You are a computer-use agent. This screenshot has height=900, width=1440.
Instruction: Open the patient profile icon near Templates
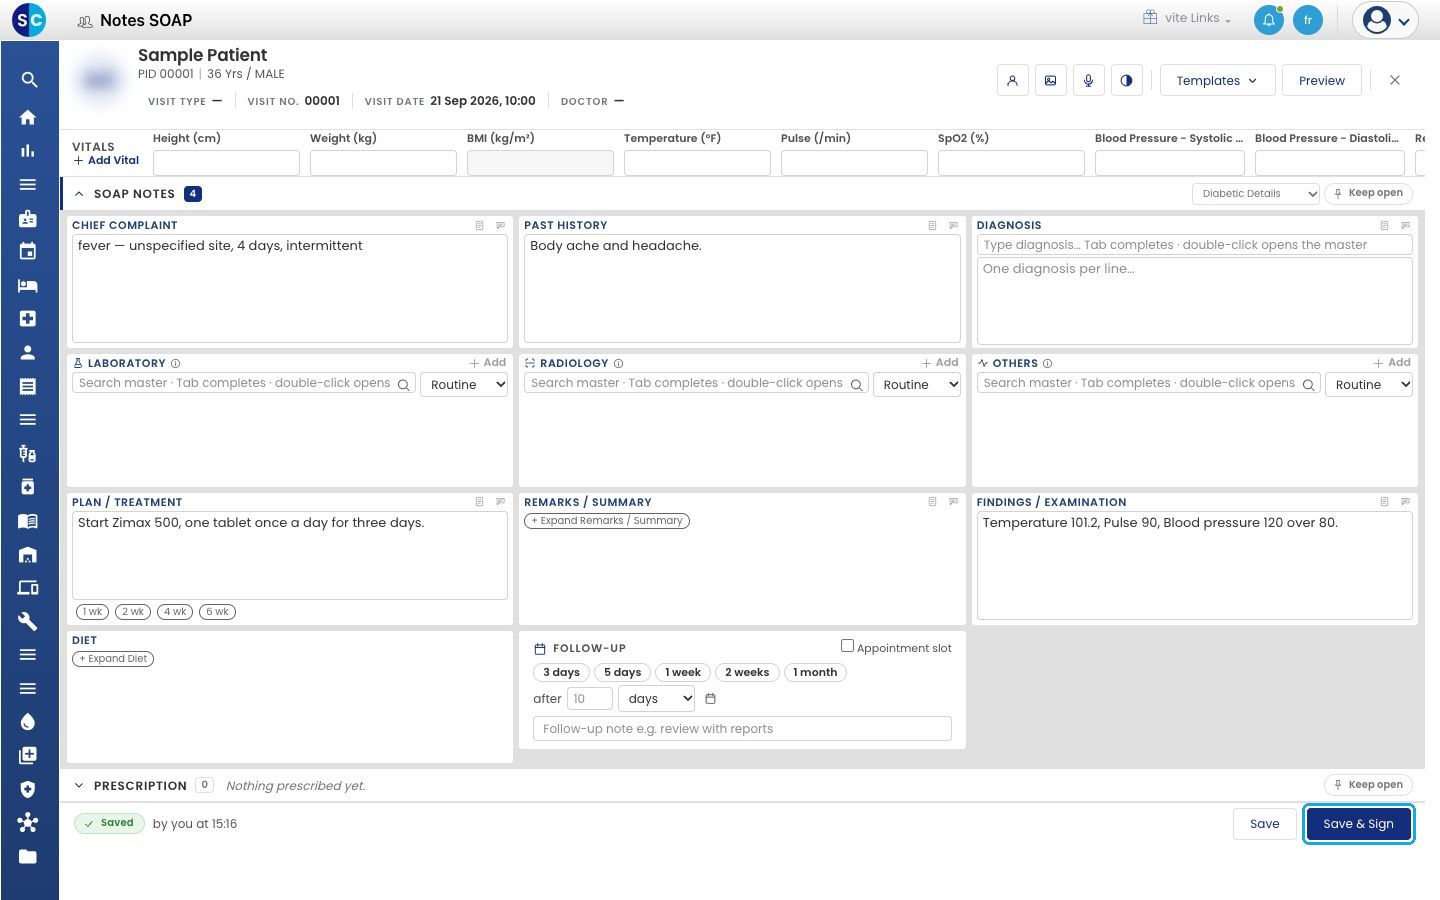(x=1013, y=81)
